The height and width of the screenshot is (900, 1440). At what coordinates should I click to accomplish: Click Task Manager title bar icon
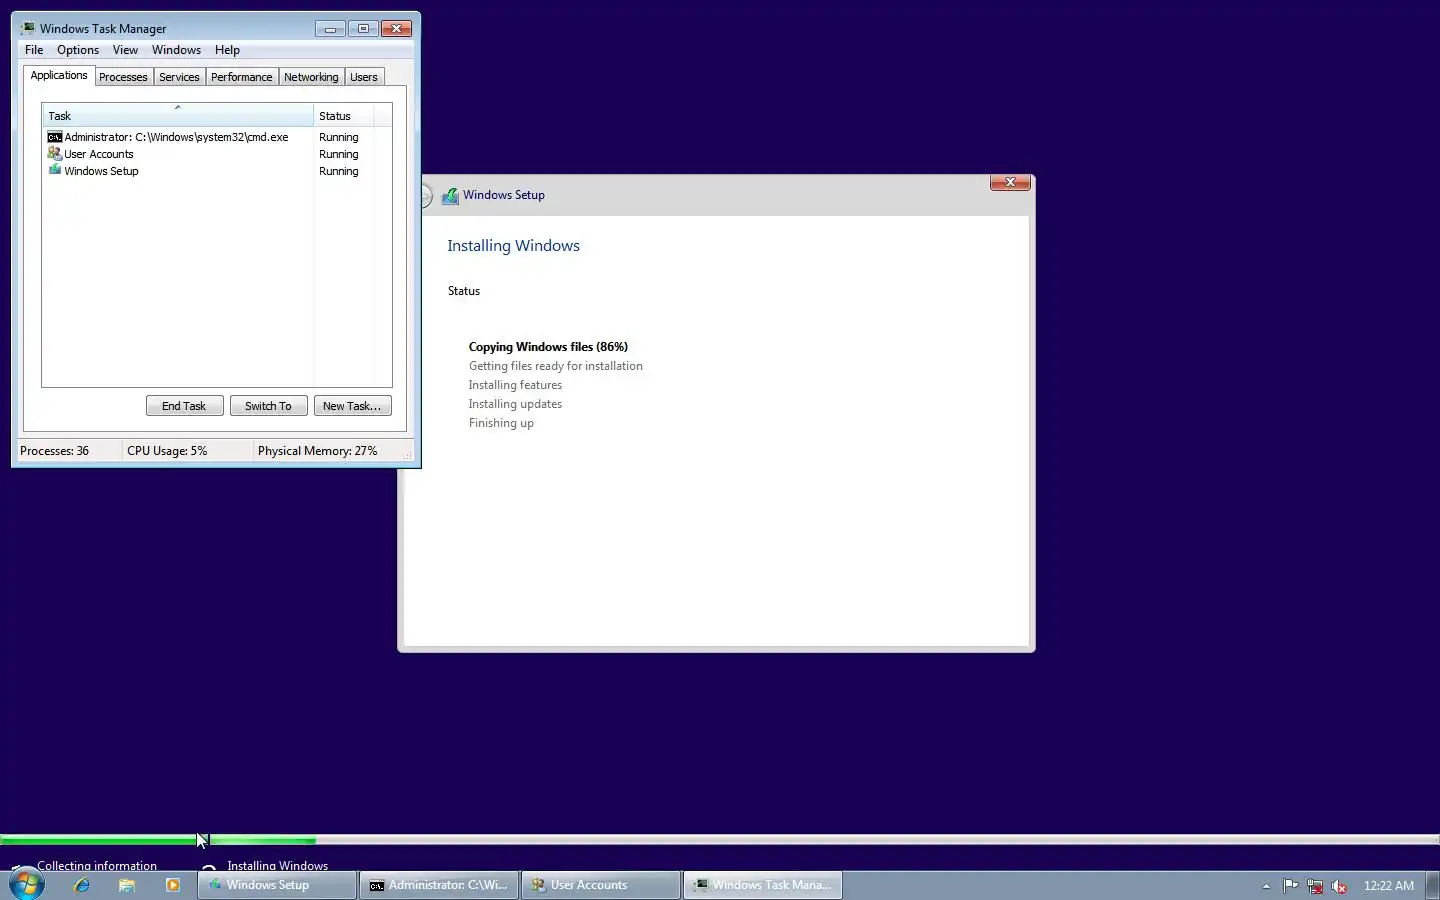tap(28, 28)
